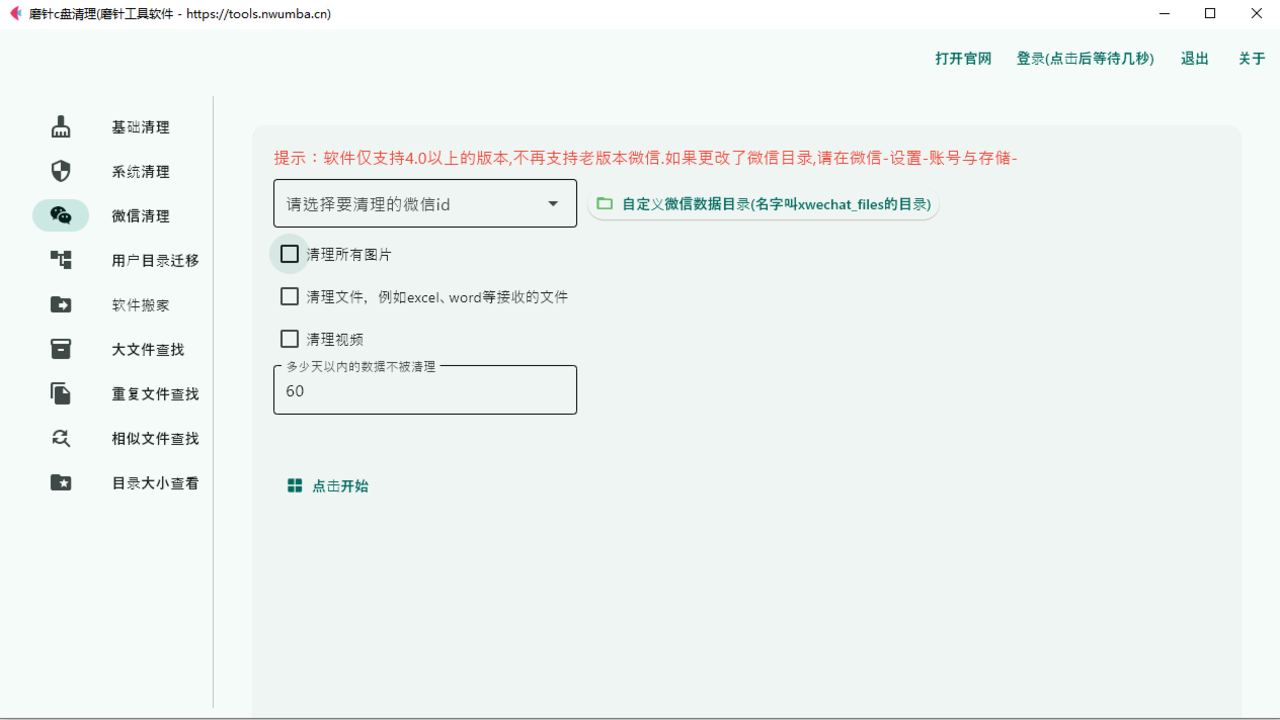
Task: Click the starred folder icon for 目录大小查看
Action: tap(61, 482)
